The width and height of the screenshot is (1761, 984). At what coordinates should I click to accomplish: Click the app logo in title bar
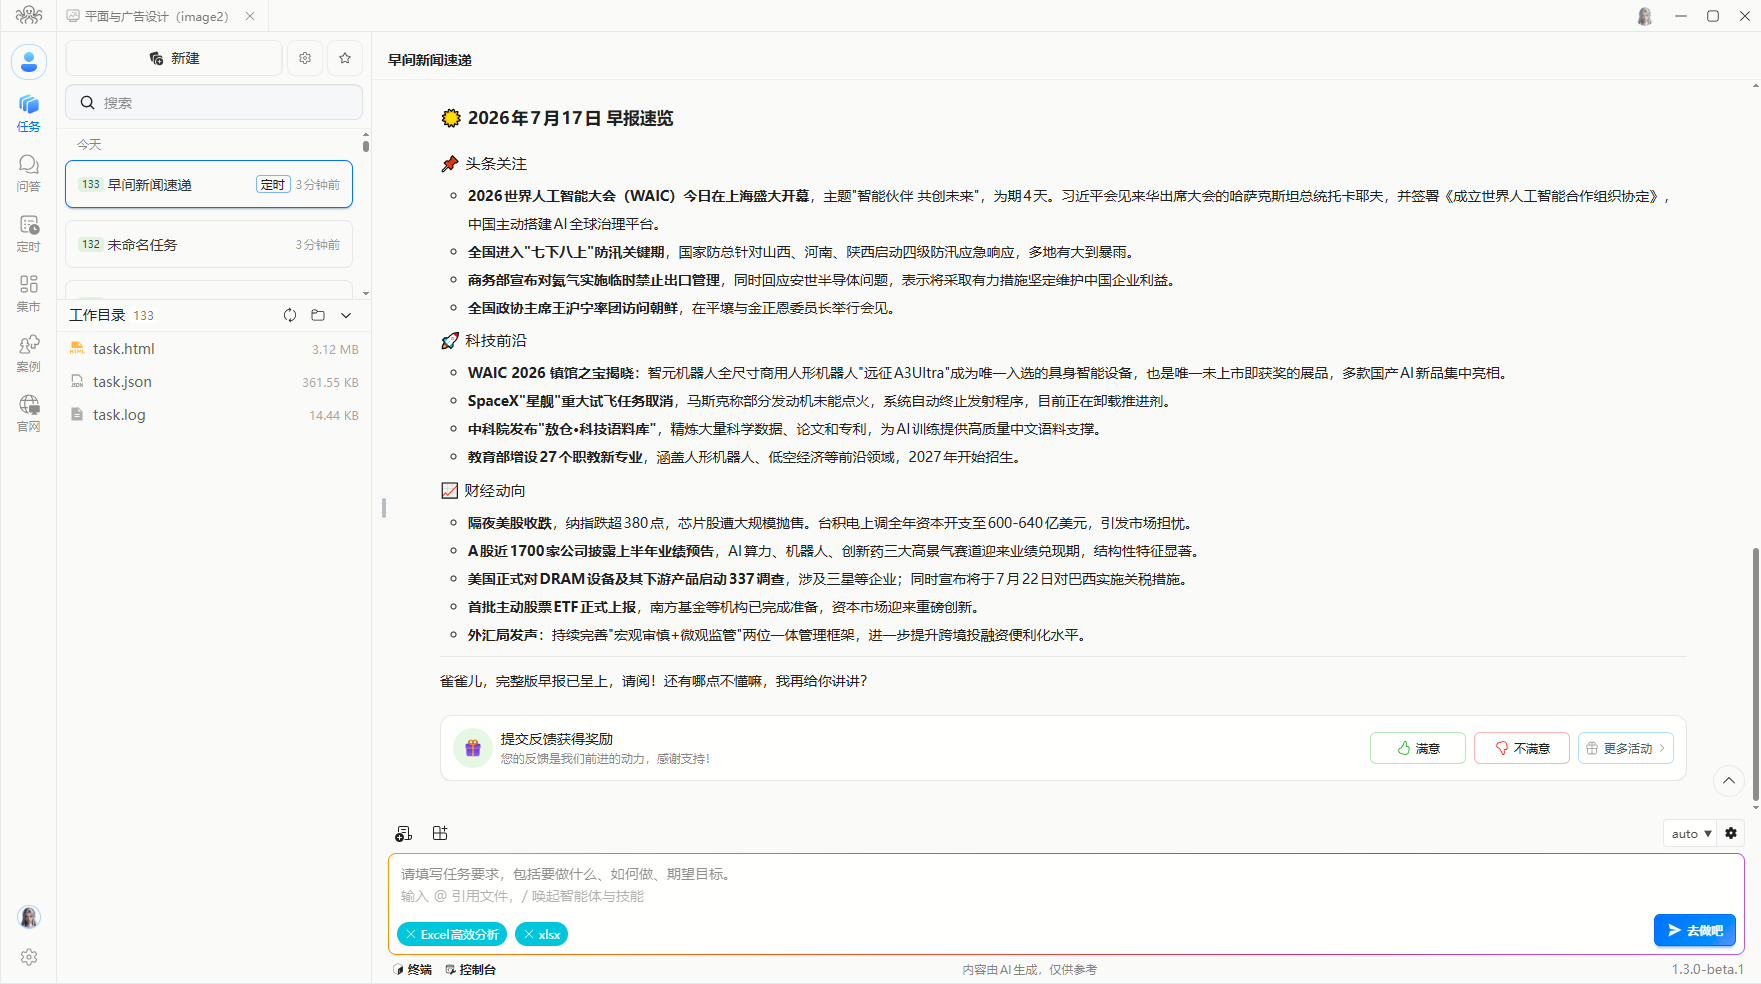[x=29, y=16]
